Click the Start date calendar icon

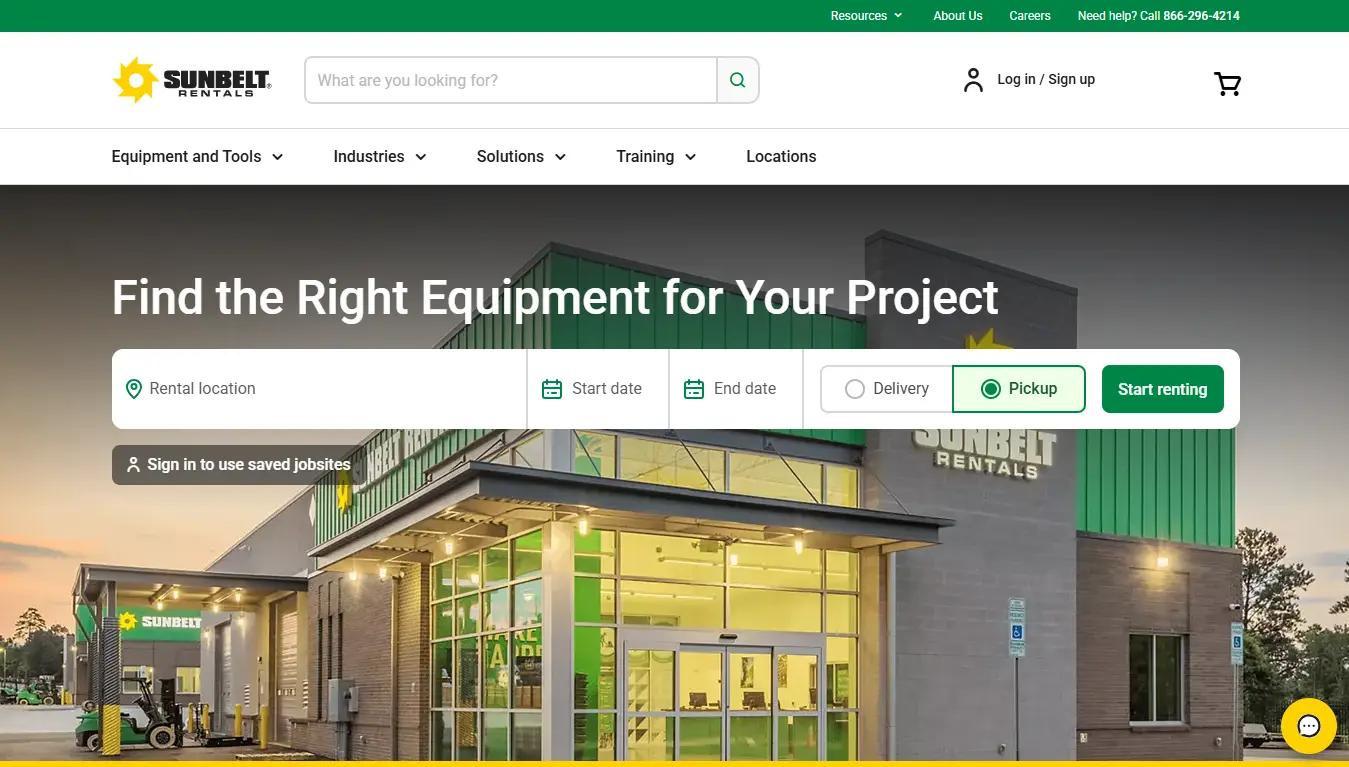[x=552, y=389]
